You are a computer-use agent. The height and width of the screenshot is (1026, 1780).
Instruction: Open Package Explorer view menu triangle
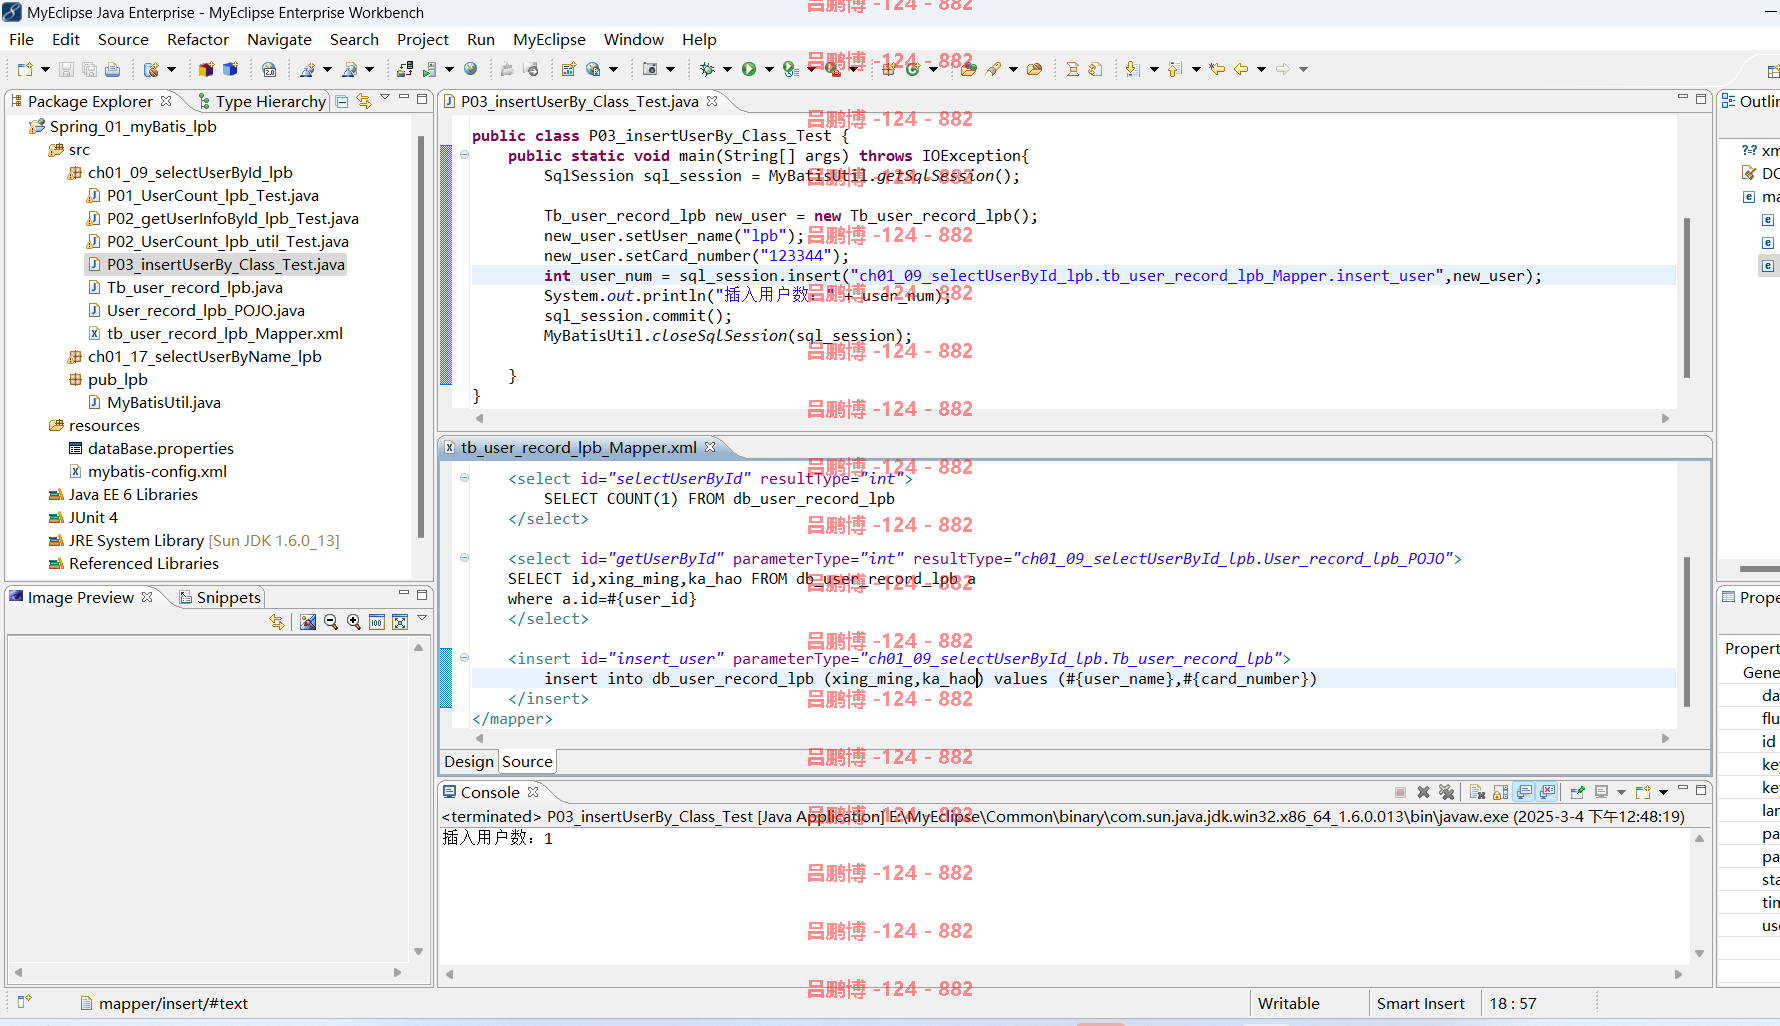(385, 98)
